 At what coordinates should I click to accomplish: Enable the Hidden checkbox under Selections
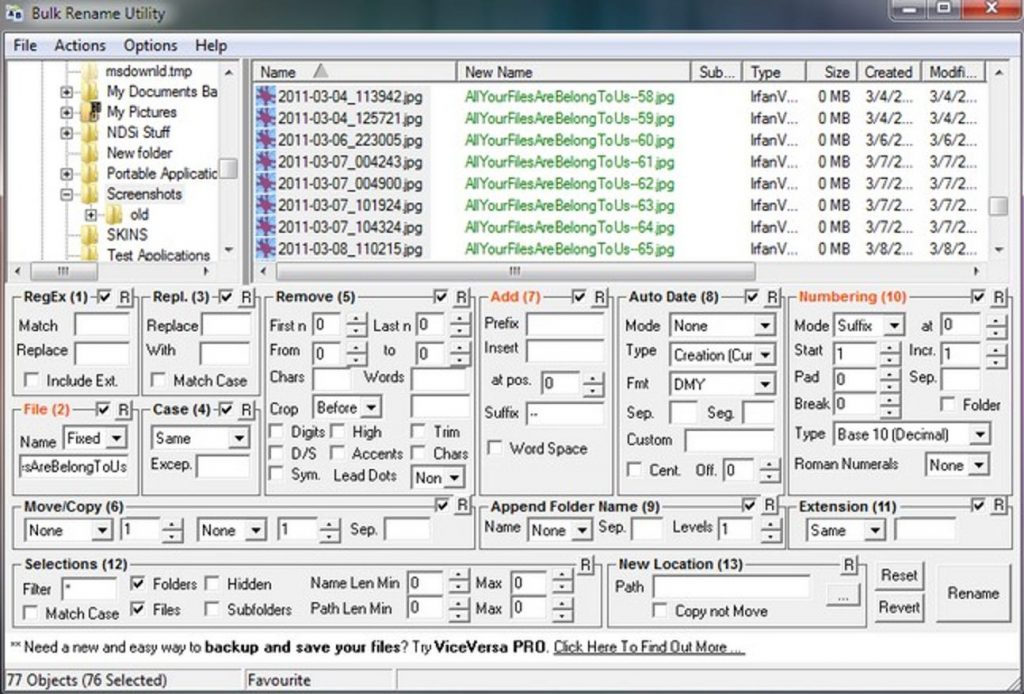coord(213,583)
